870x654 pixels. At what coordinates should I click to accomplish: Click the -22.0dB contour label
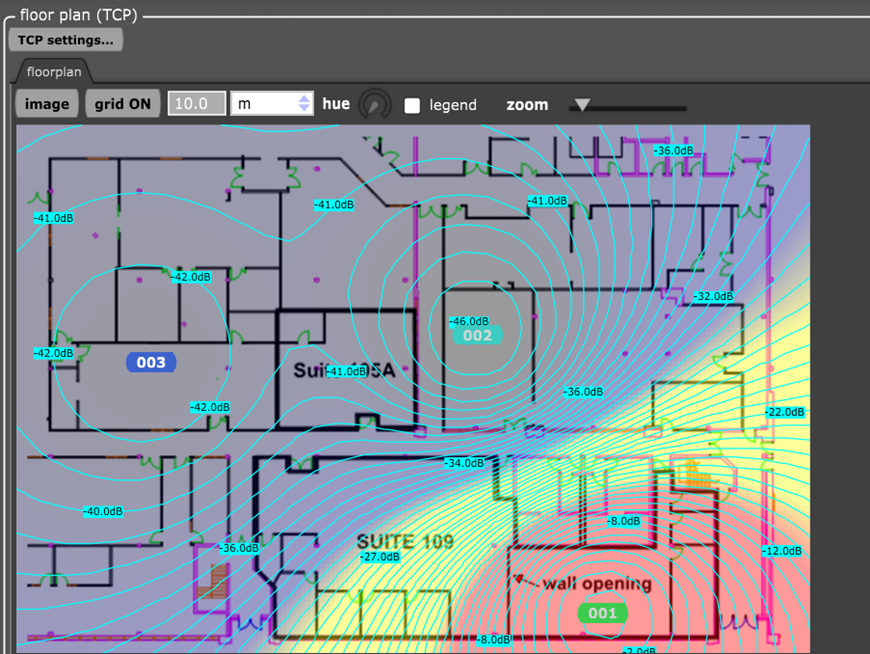tap(785, 412)
